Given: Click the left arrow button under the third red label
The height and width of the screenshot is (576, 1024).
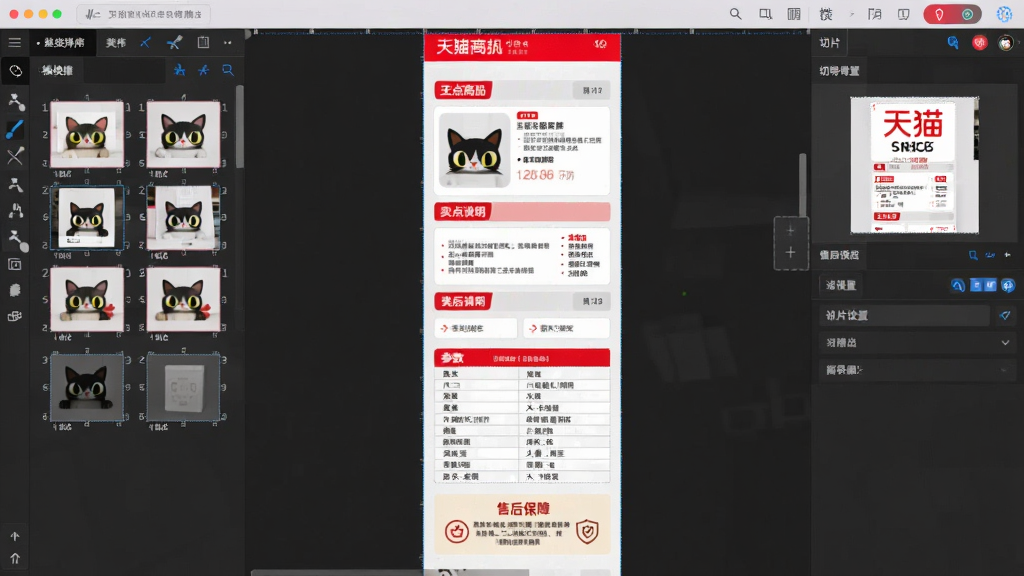Looking at the screenshot, I should tap(475, 328).
